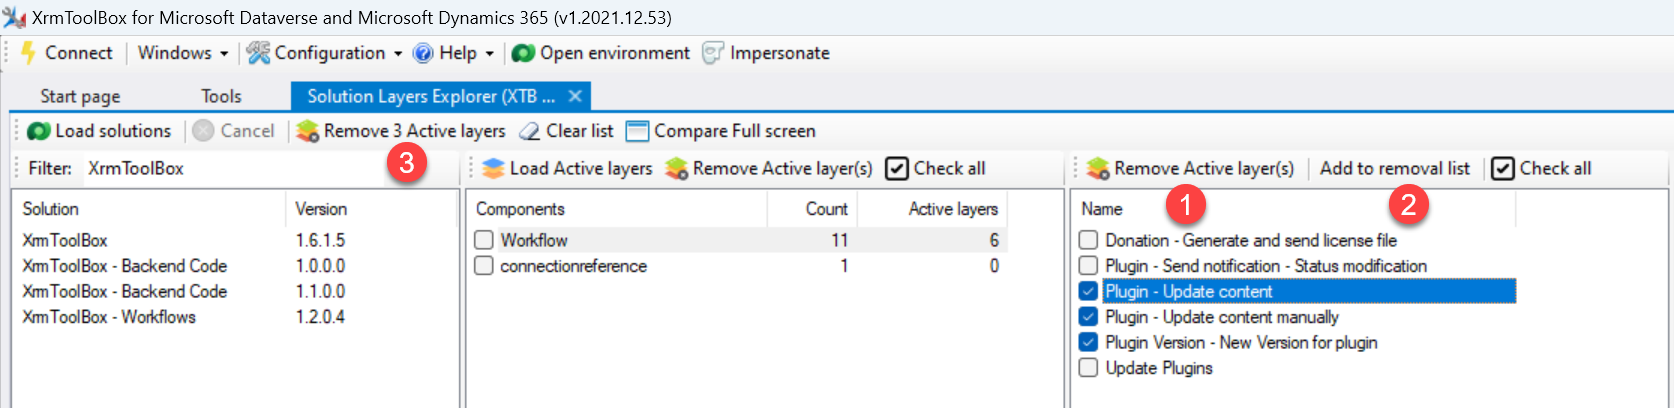Close the Solution Layers Explorer tab
Image resolution: width=1674 pixels, height=408 pixels.
pyautogui.click(x=575, y=96)
